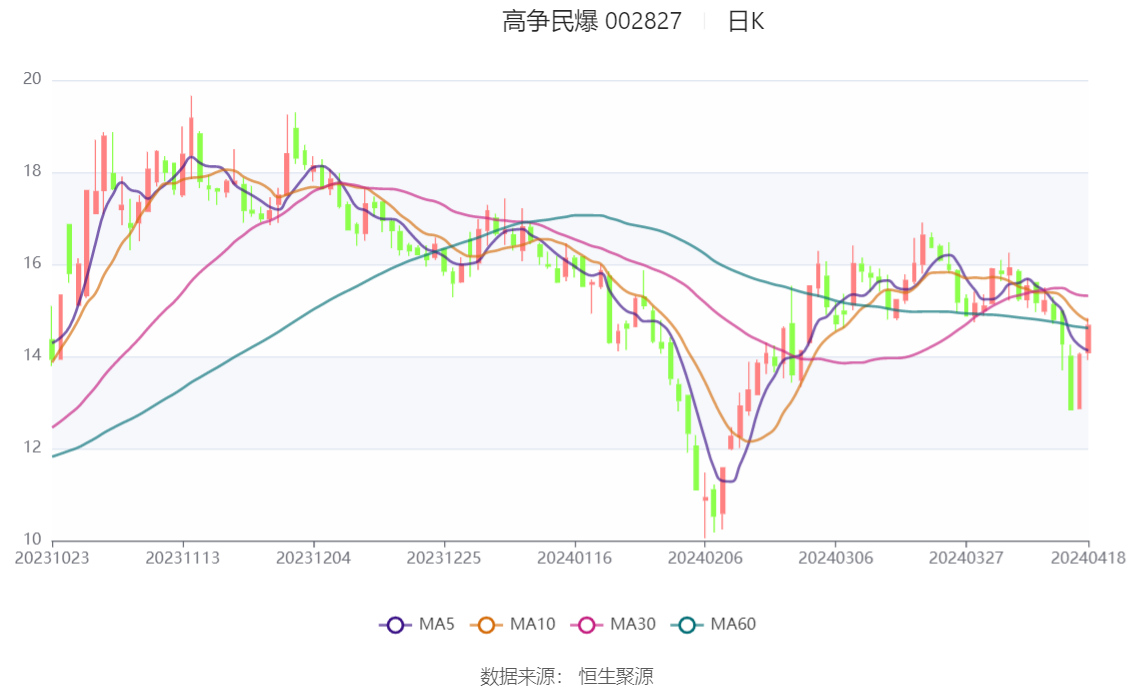This screenshot has width=1134, height=689.
Task: Click the 20231023 date axis label
Action: pos(52,558)
